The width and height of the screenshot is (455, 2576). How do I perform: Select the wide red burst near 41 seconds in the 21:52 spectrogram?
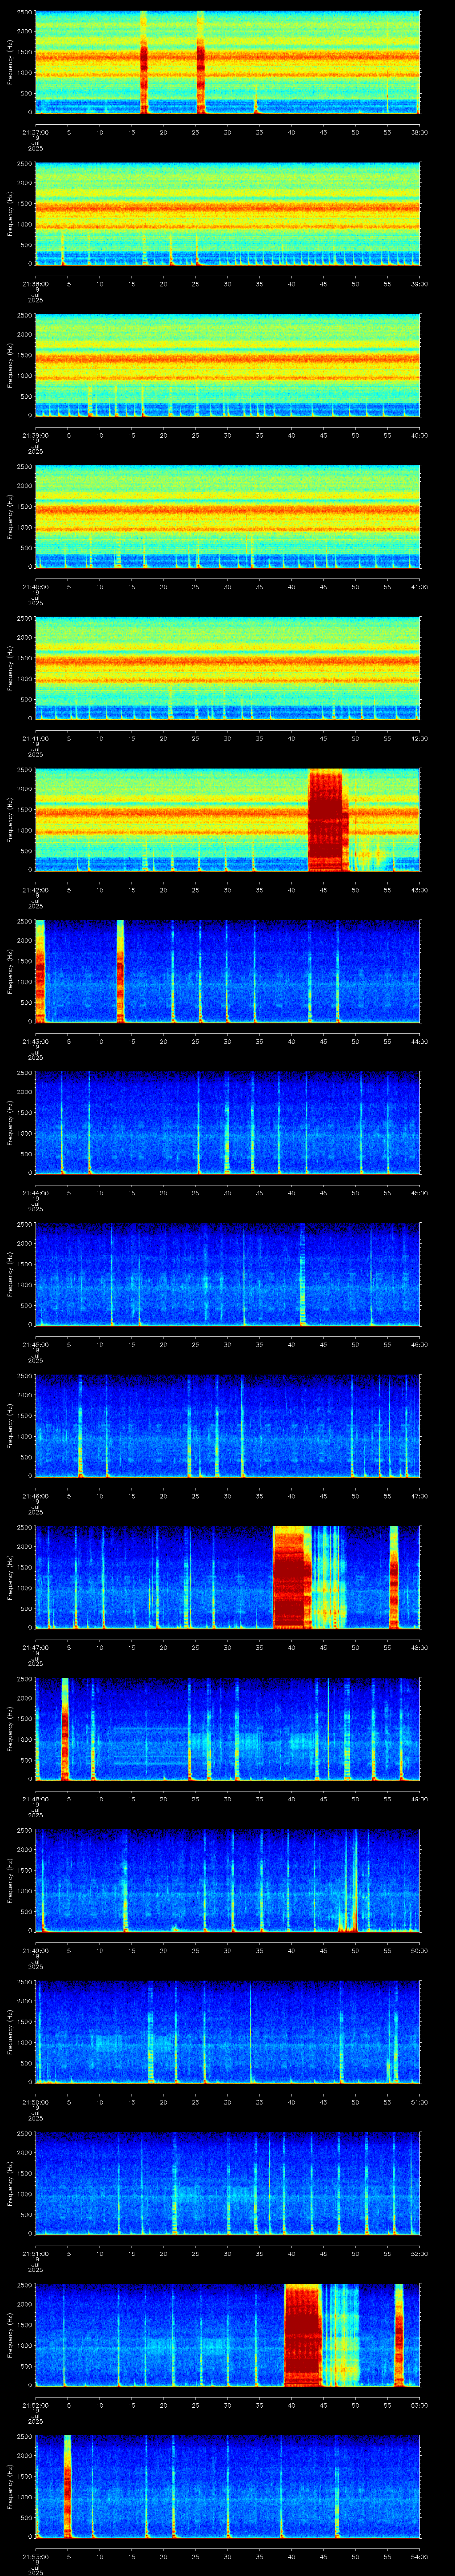click(x=302, y=2334)
